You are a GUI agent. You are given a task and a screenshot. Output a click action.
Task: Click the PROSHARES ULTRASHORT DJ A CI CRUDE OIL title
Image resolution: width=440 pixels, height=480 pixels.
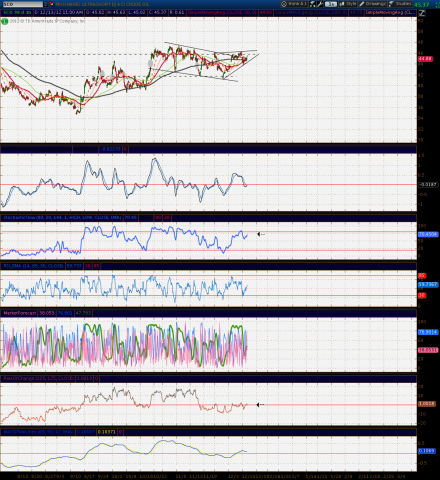[x=102, y=4]
